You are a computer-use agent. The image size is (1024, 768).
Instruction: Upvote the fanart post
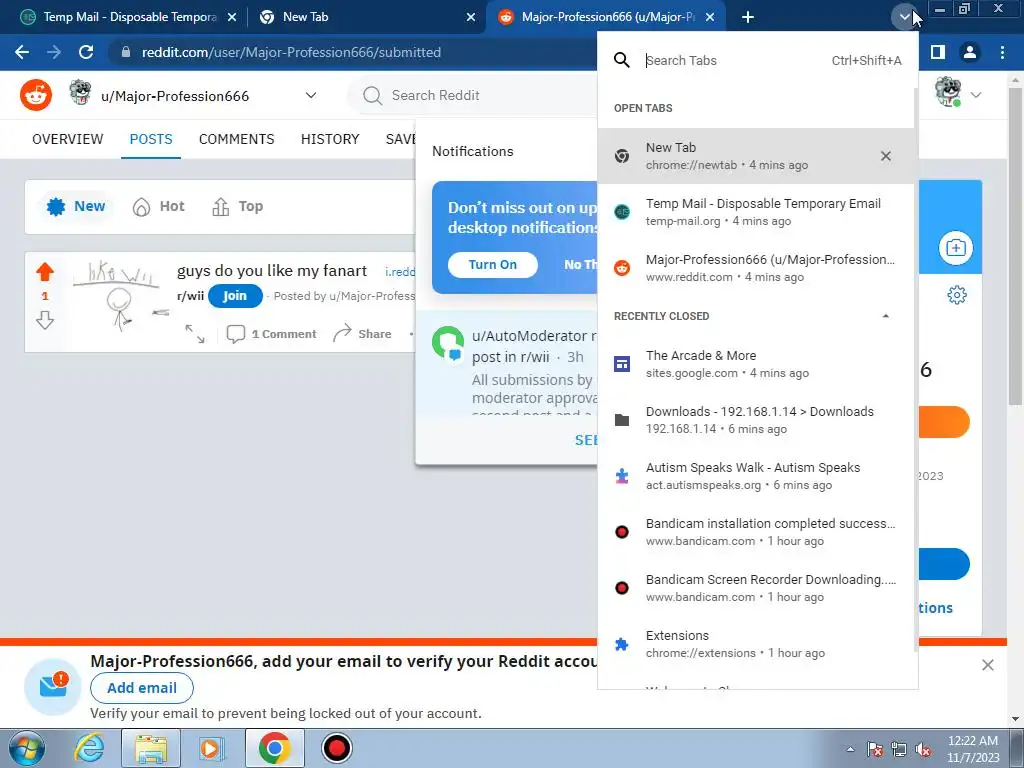(x=45, y=271)
